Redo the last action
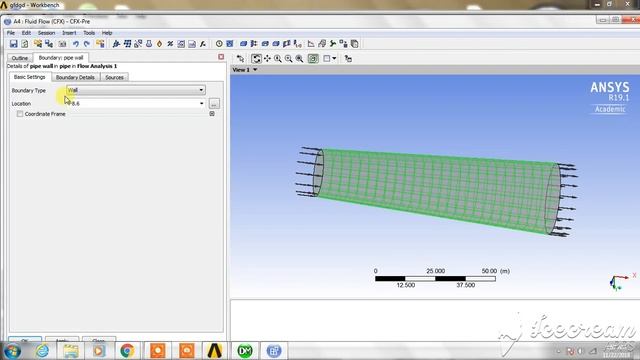 pyautogui.click(x=87, y=44)
